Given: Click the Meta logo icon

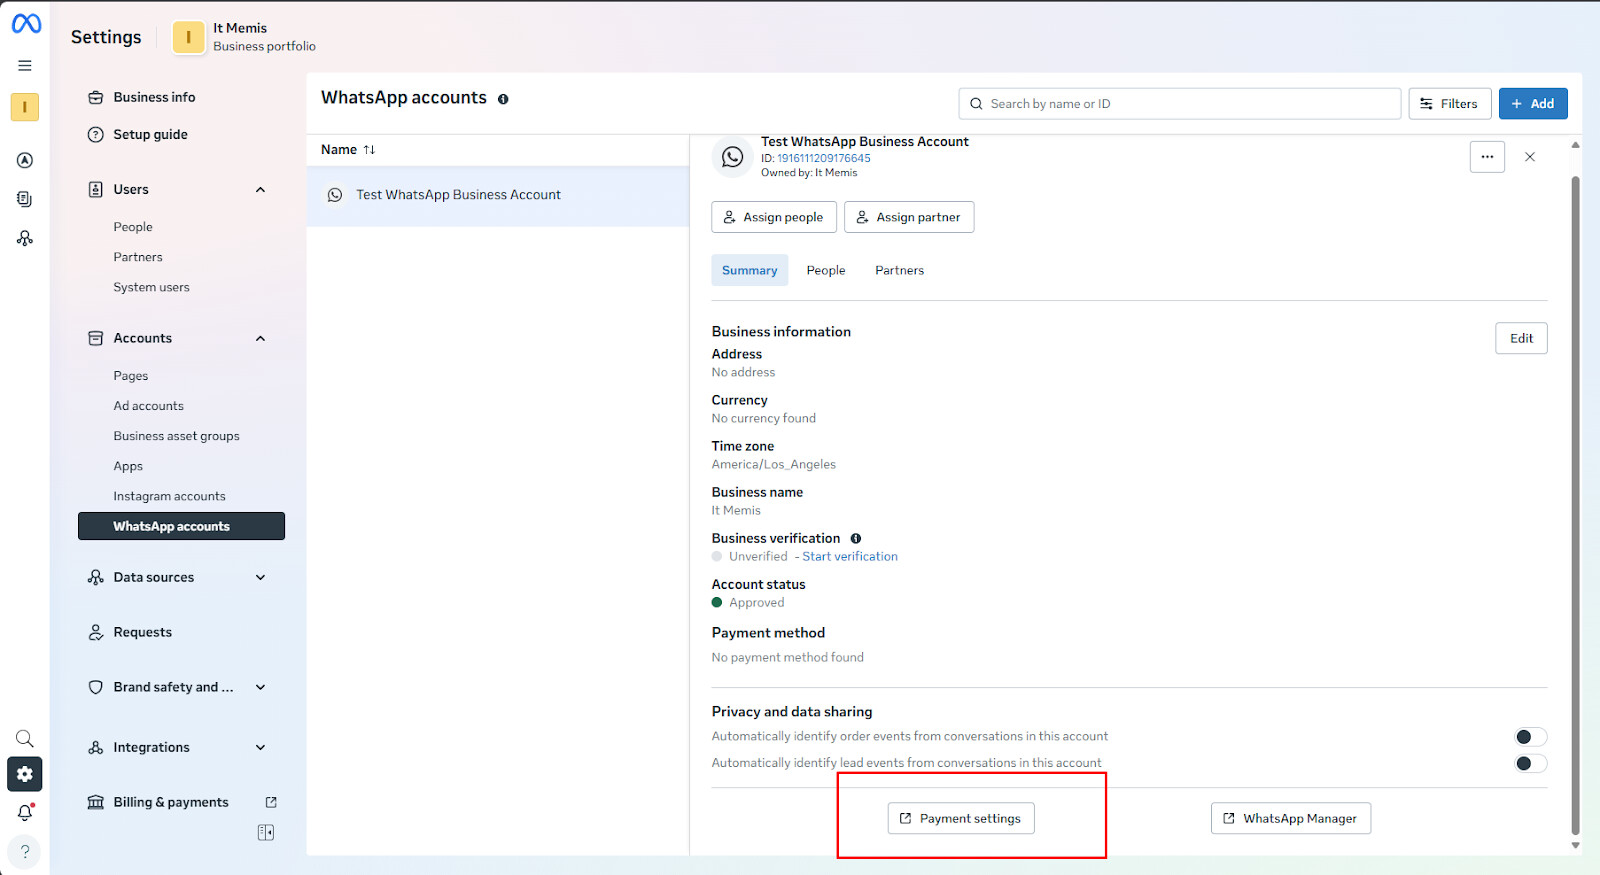Looking at the screenshot, I should pyautogui.click(x=26, y=24).
